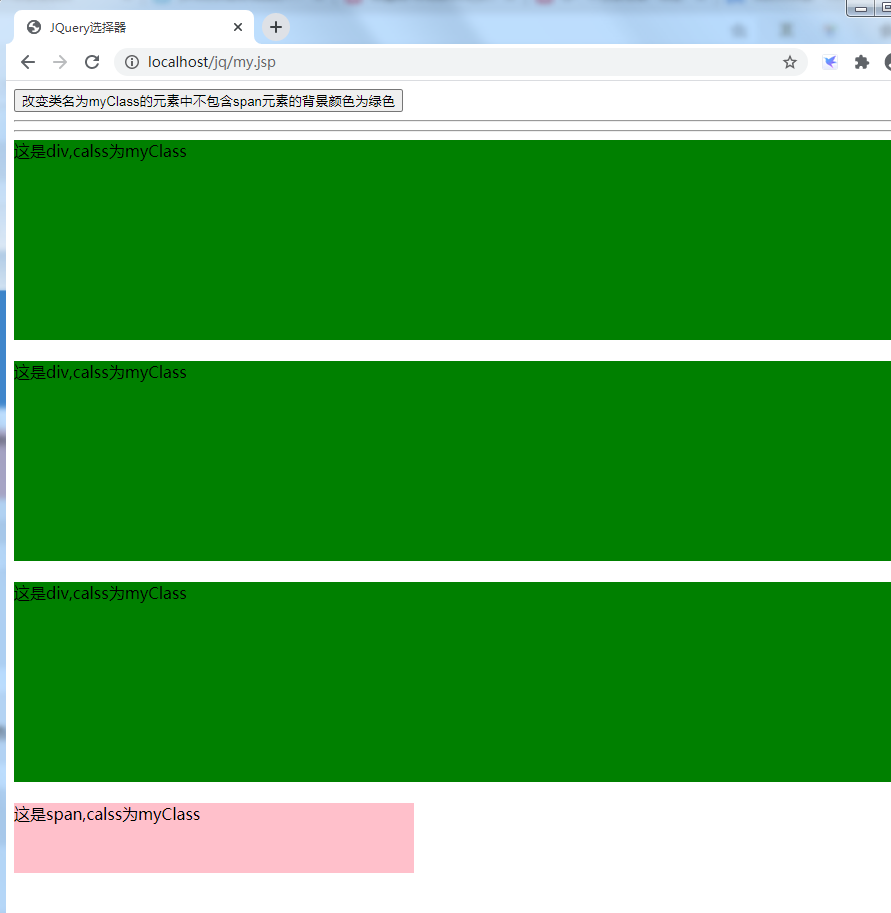Screen dimensions: 891x913
Task: Bookmark this page with the star icon
Action: tap(789, 62)
